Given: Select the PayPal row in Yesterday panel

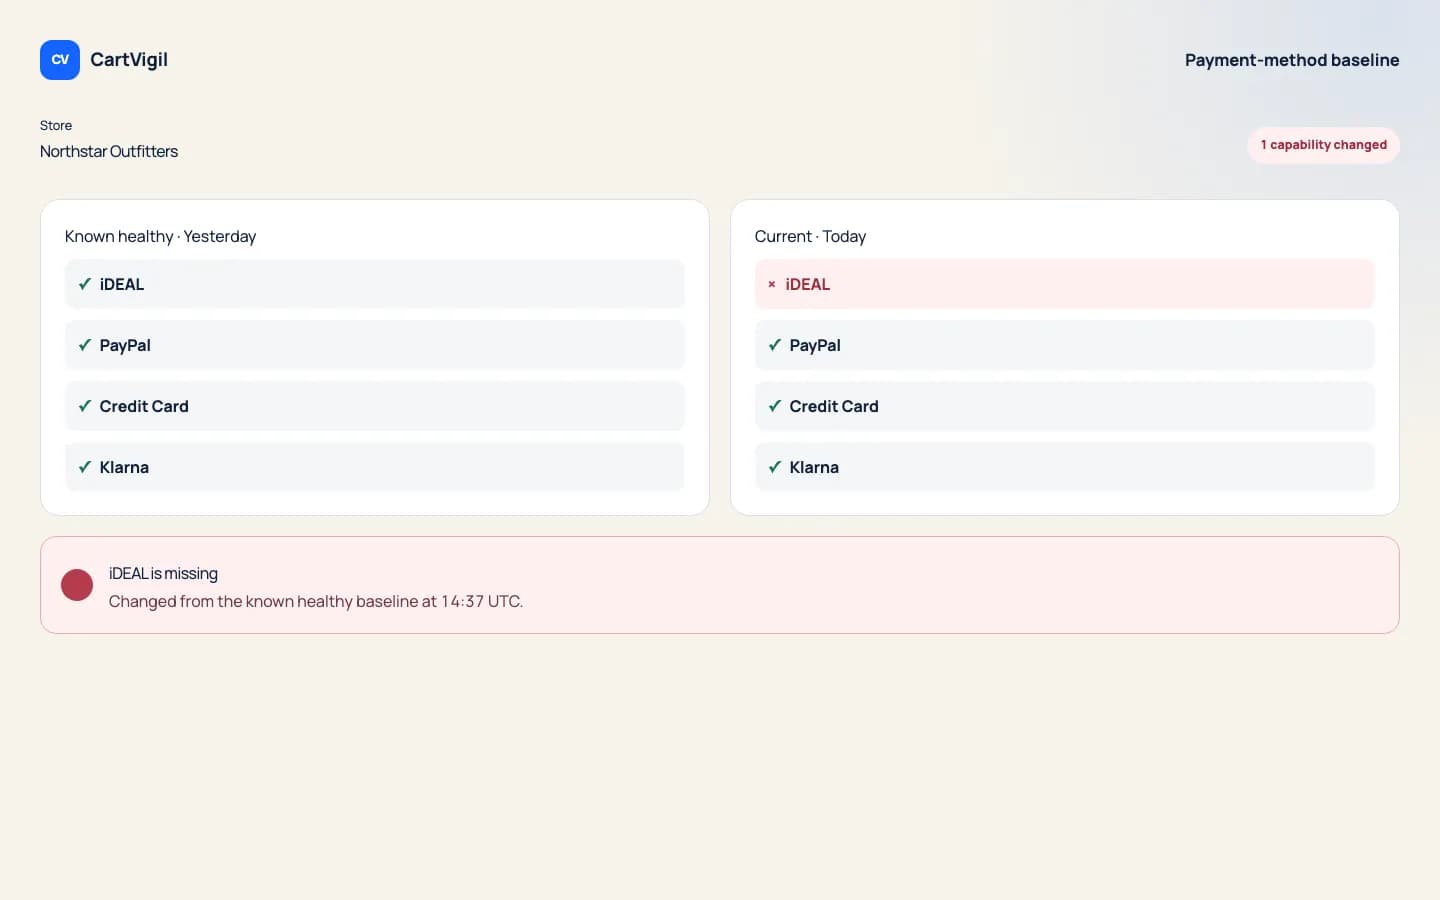Looking at the screenshot, I should pos(375,345).
